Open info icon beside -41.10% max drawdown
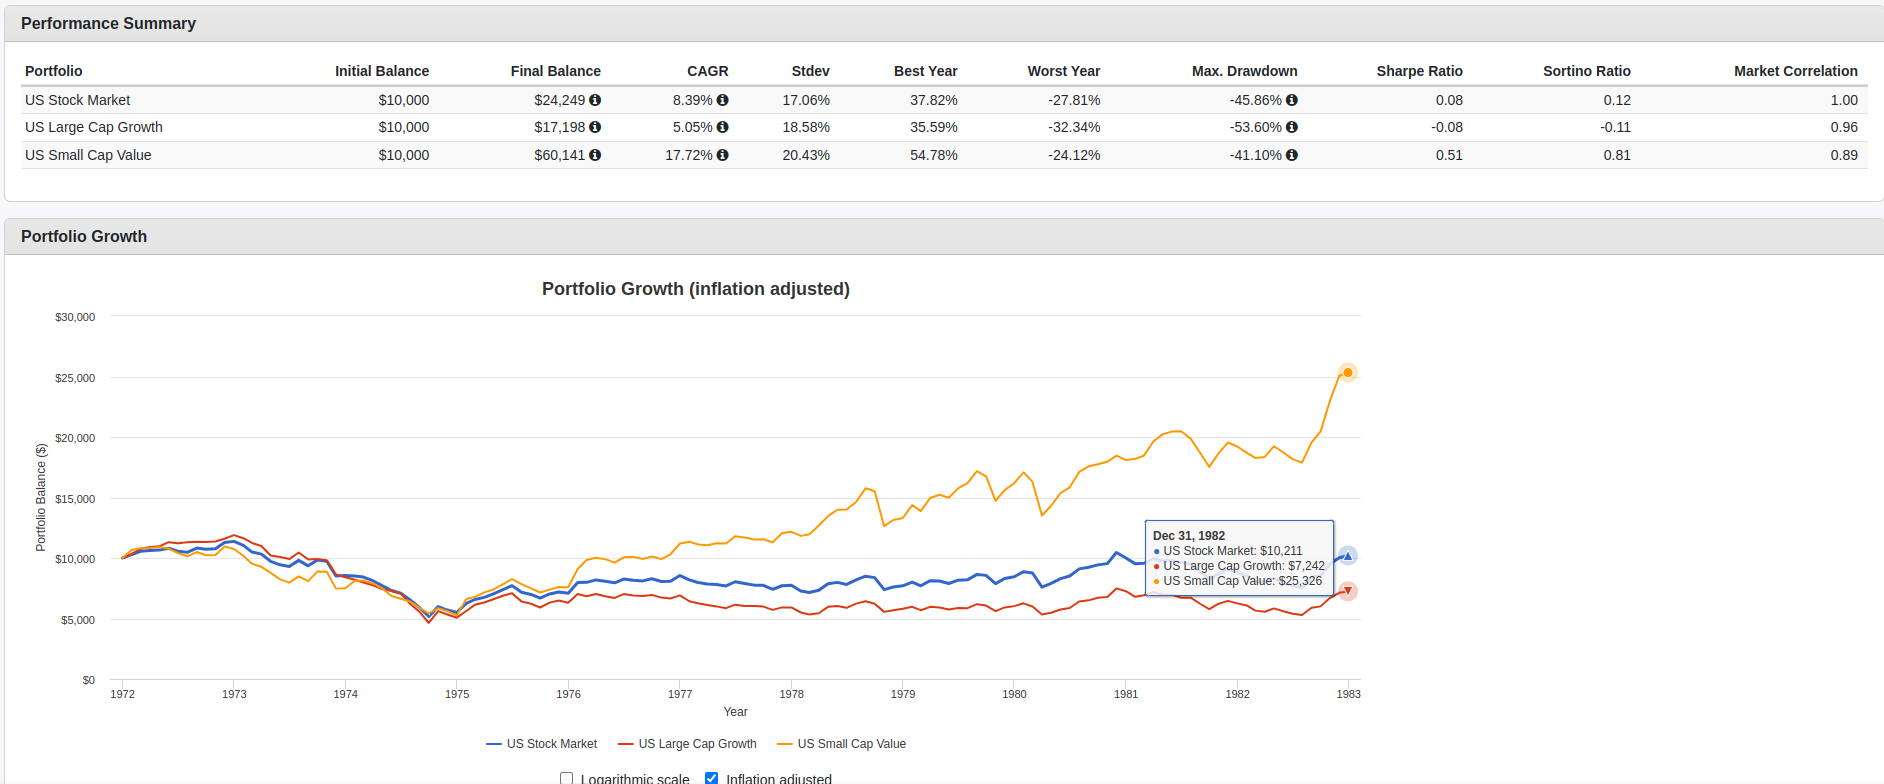Screen dimensions: 1884x784 pyautogui.click(x=1291, y=155)
